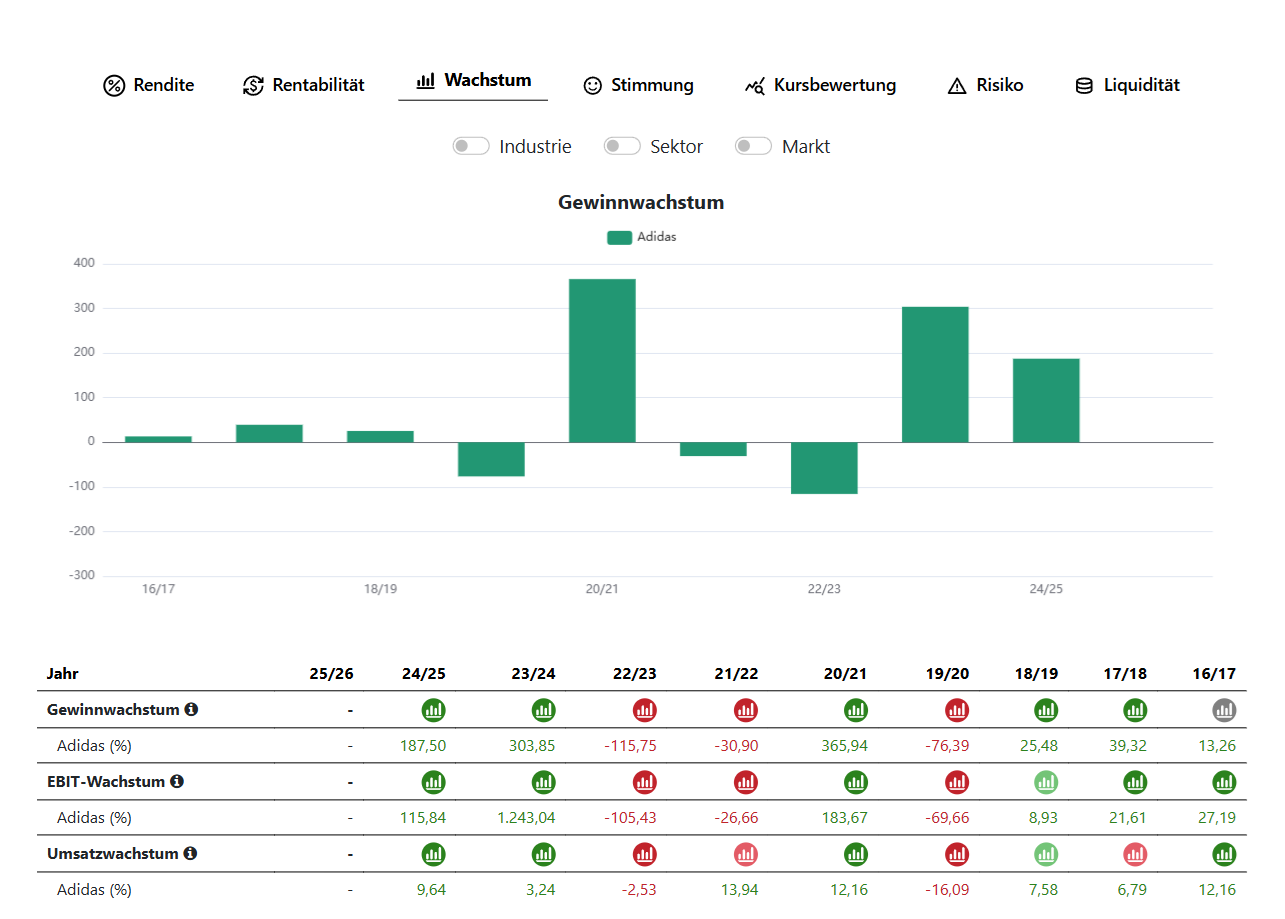Click the Umsatzwachstum value 3,24
Screen dimensions: 1285x919
pyautogui.click(x=541, y=890)
